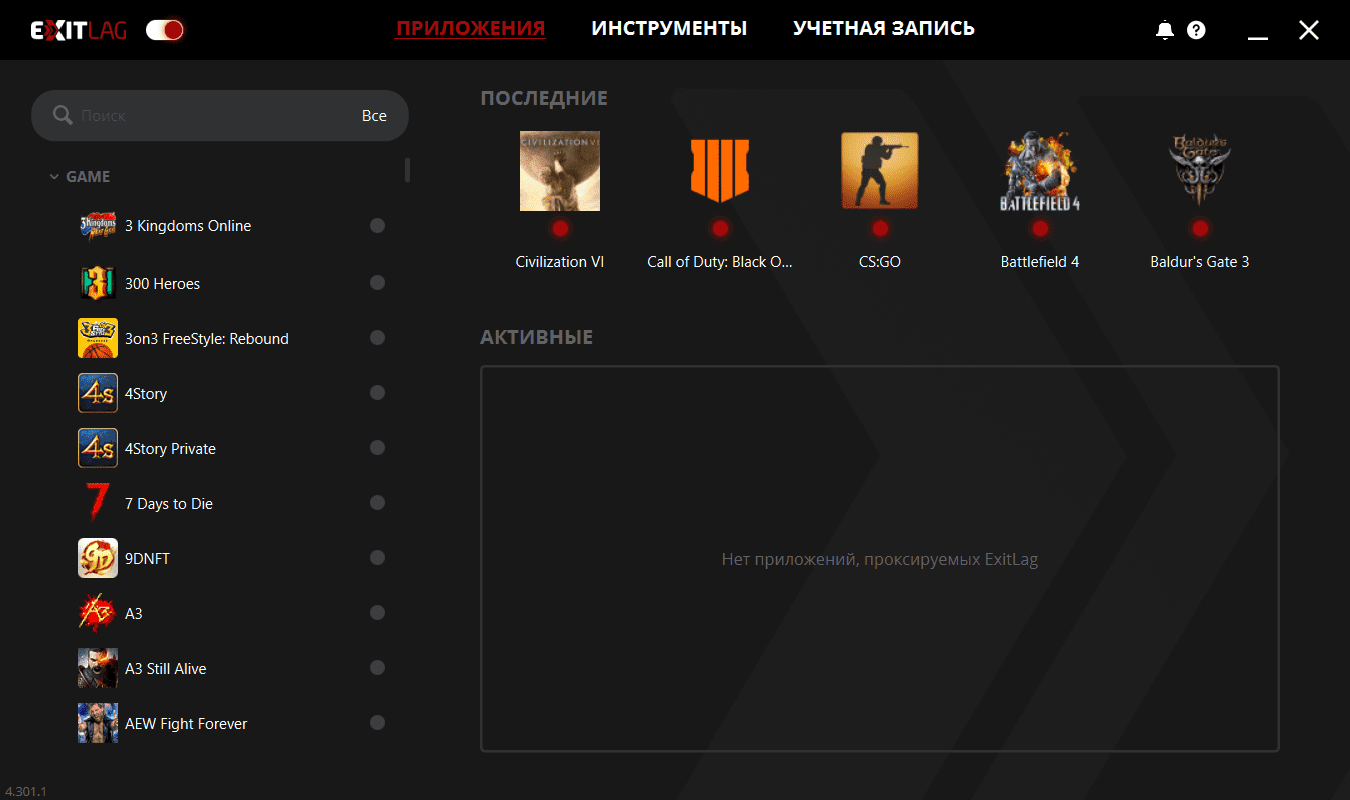1350x800 pixels.
Task: Open Baldur's Gate 3 recent game icon
Action: coord(1200,171)
